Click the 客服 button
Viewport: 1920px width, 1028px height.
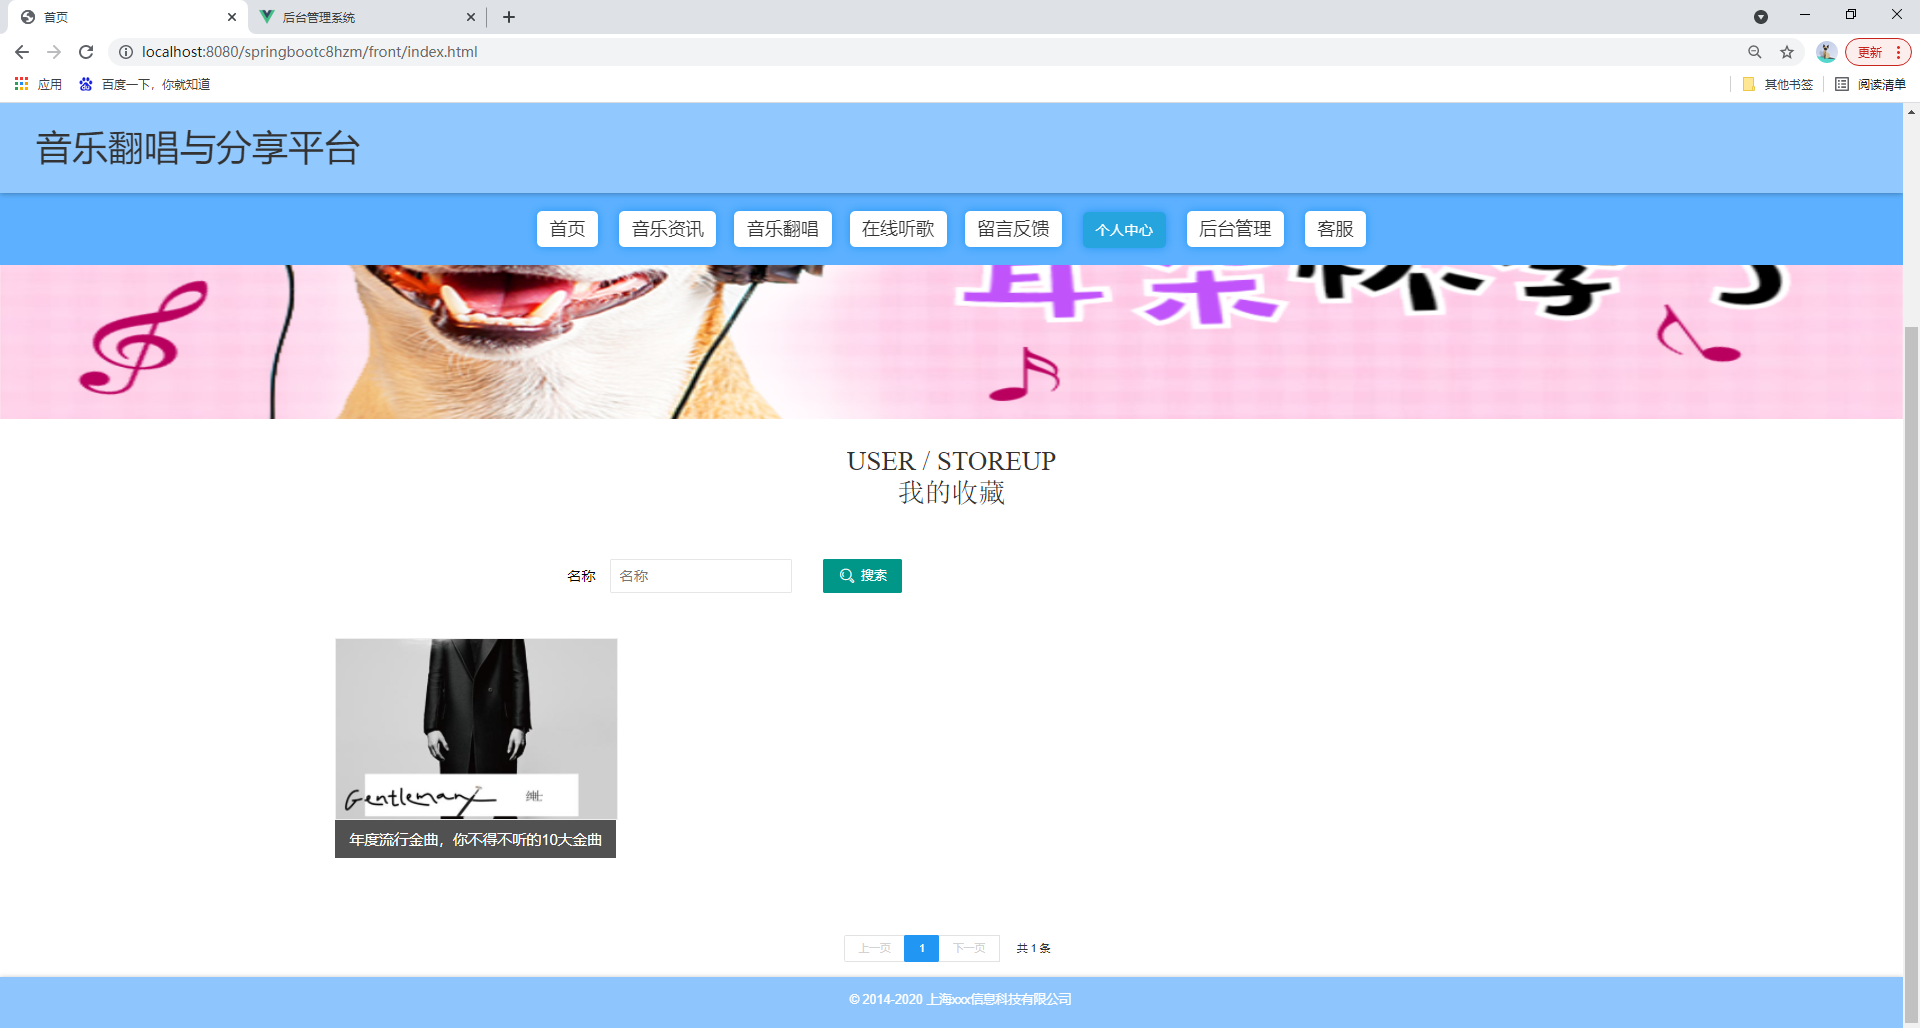(x=1334, y=229)
